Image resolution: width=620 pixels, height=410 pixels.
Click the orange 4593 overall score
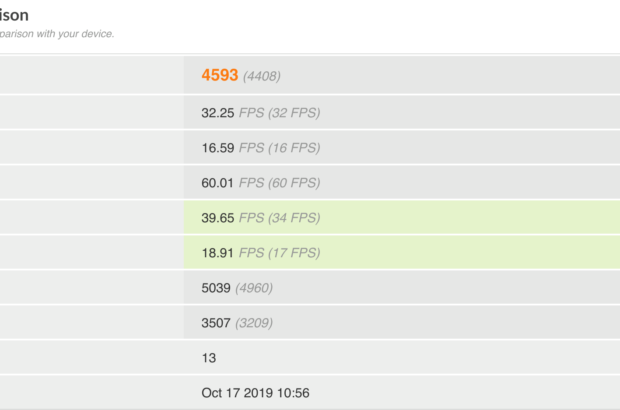pyautogui.click(x=219, y=75)
